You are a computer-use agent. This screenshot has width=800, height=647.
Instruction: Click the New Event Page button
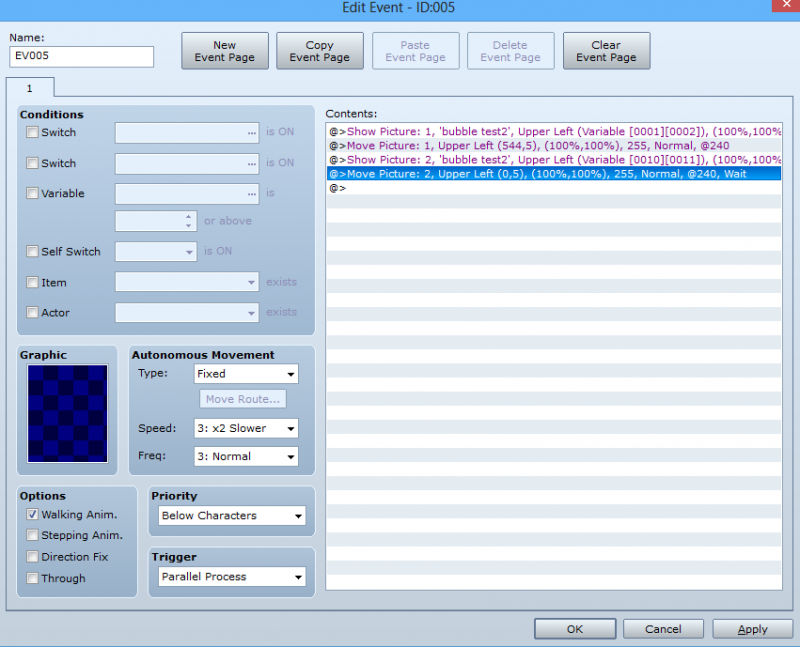coord(224,51)
